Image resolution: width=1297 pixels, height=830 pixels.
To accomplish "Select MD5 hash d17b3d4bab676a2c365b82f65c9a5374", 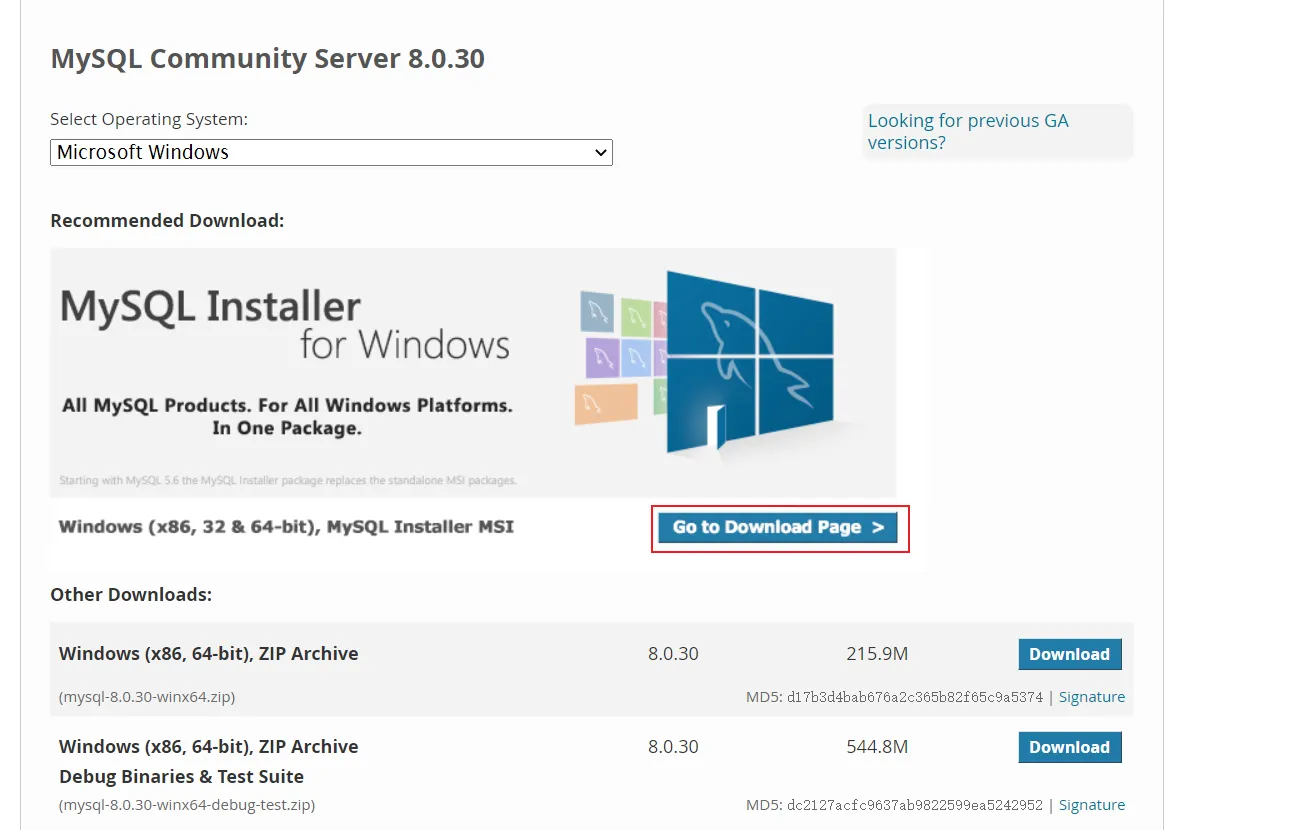I will (914, 697).
